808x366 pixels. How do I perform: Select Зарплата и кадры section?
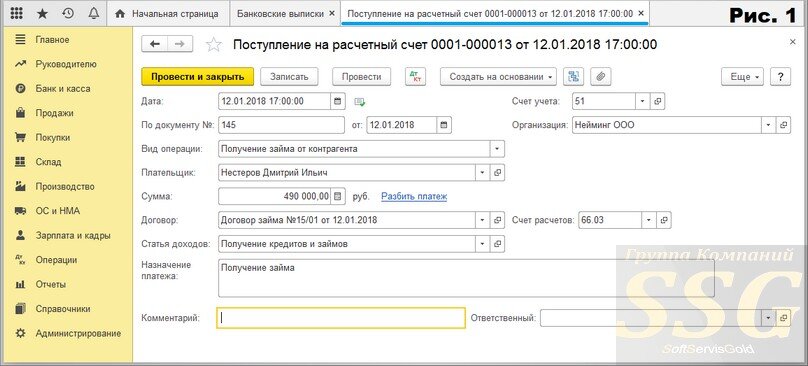pos(73,236)
